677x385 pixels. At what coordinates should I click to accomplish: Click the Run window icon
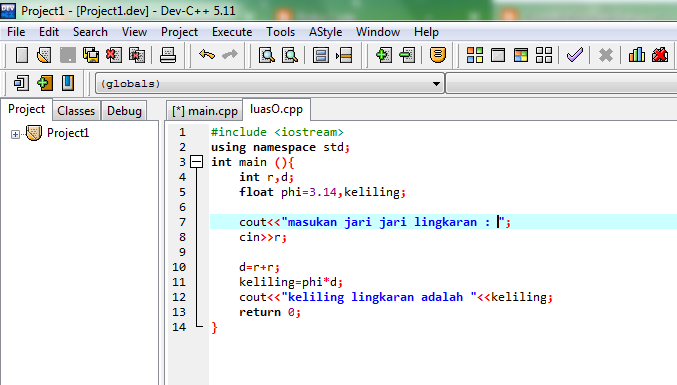(498, 55)
